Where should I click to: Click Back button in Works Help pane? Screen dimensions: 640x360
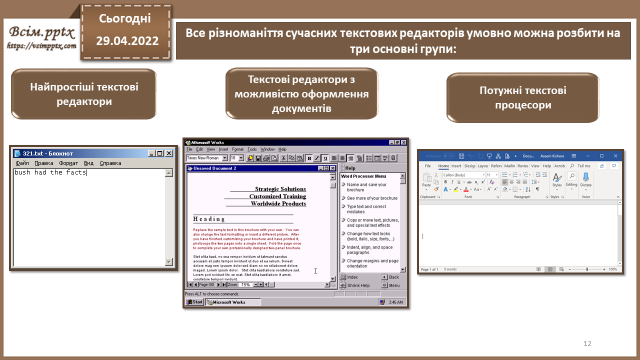click(391, 277)
